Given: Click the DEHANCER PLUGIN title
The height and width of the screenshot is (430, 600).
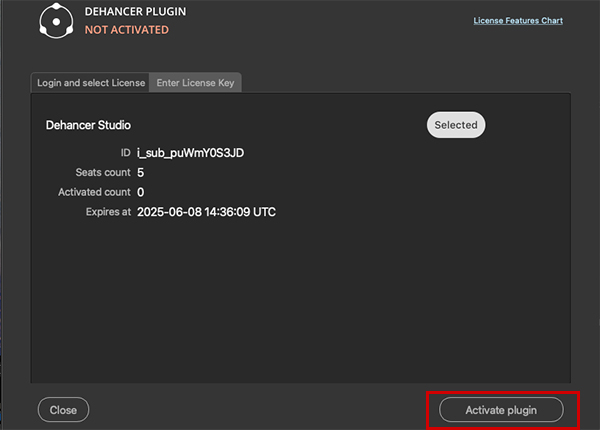Looking at the screenshot, I should 135,12.
